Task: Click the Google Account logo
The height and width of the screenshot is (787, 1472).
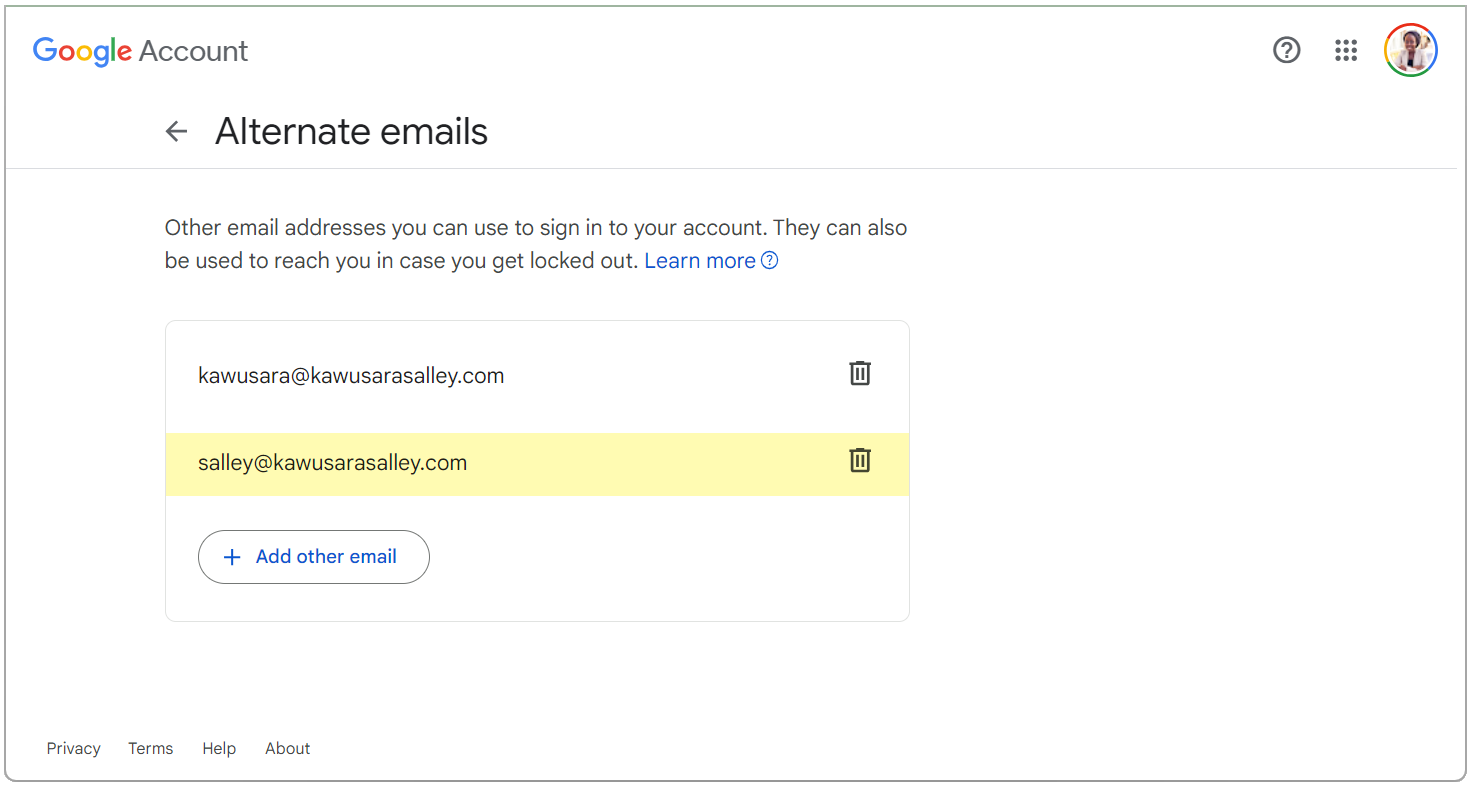Action: (x=140, y=51)
